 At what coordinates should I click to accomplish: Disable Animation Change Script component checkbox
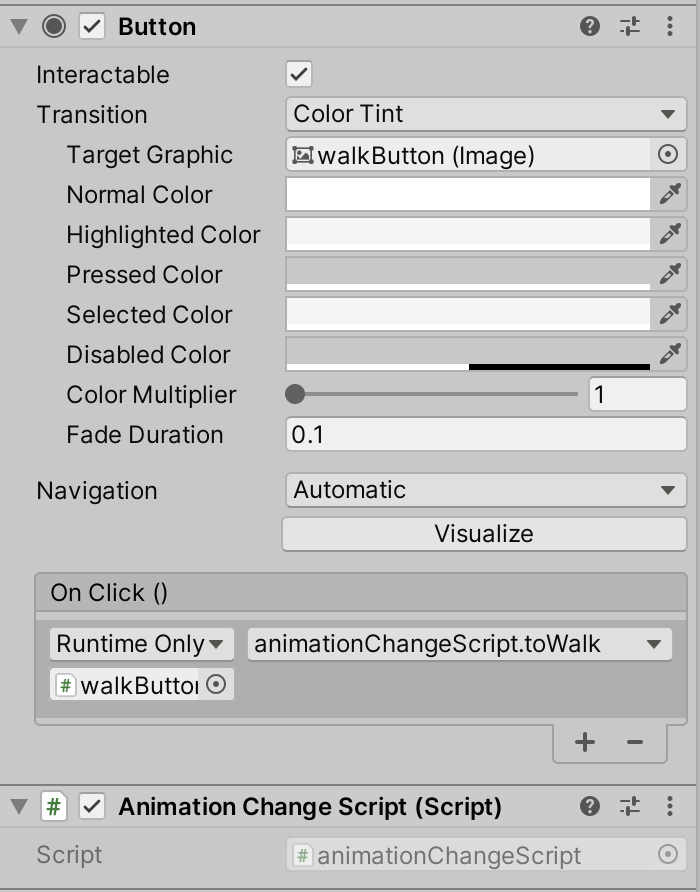click(92, 806)
